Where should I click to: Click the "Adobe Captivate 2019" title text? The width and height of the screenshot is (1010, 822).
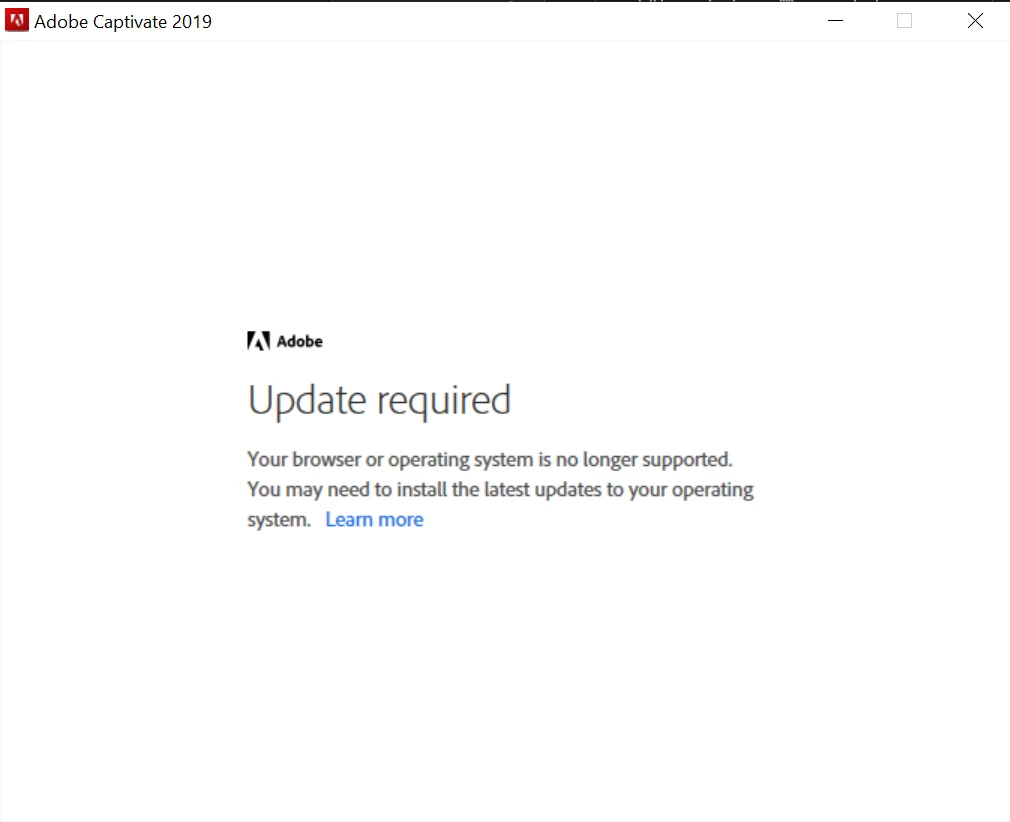[x=123, y=21]
